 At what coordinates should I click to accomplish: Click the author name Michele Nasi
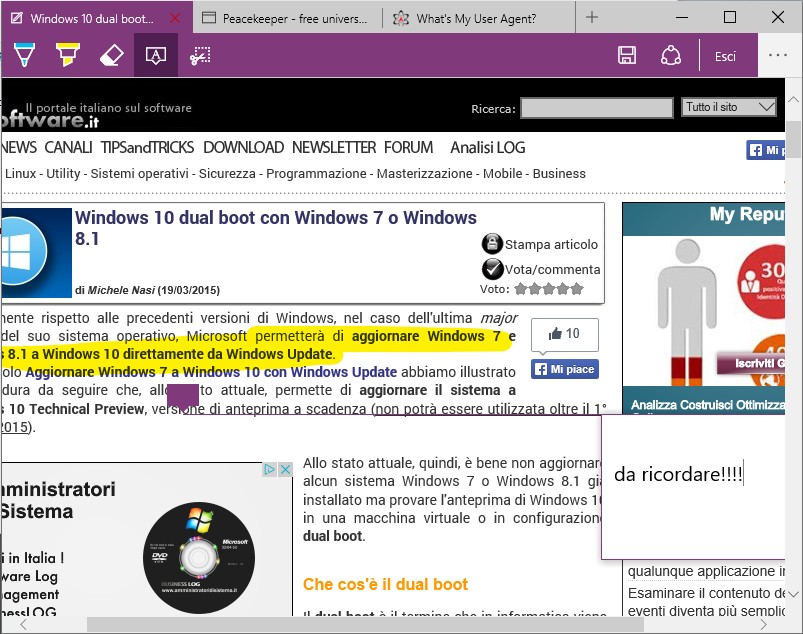[x=121, y=290]
